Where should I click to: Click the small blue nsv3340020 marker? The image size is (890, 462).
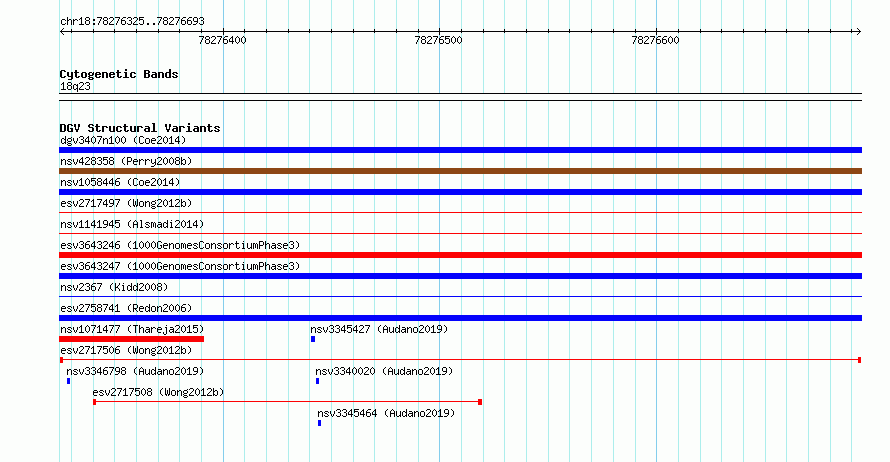[317, 381]
